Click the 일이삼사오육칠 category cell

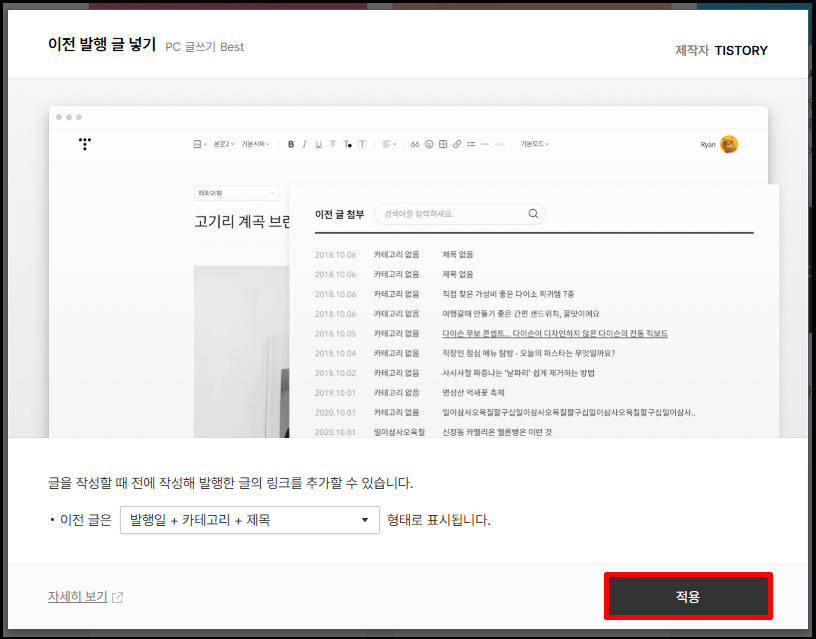[399, 432]
